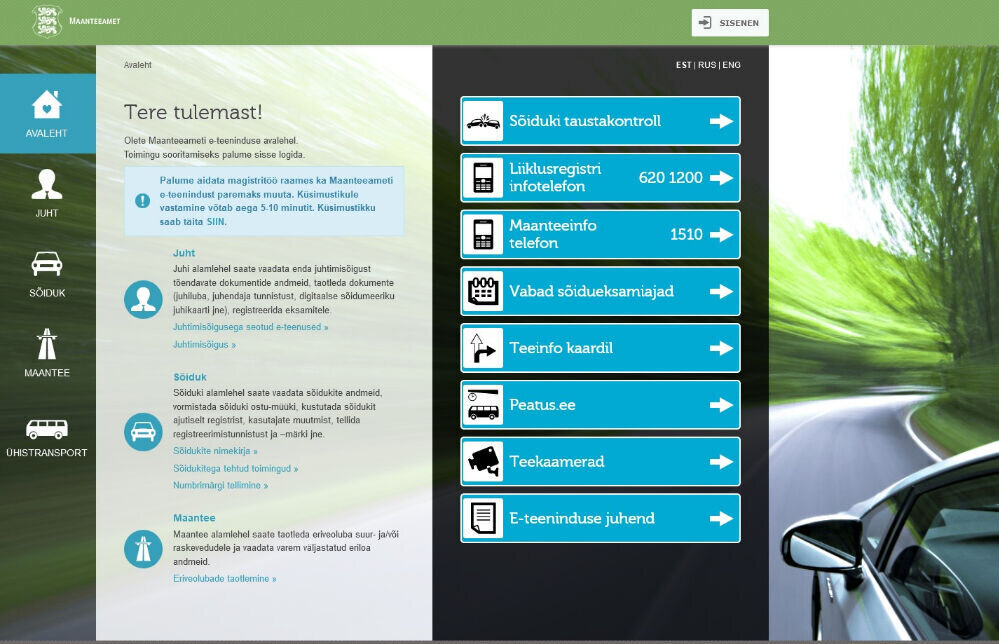
Task: Click the round road icon beside Maantee section
Action: (x=143, y=549)
